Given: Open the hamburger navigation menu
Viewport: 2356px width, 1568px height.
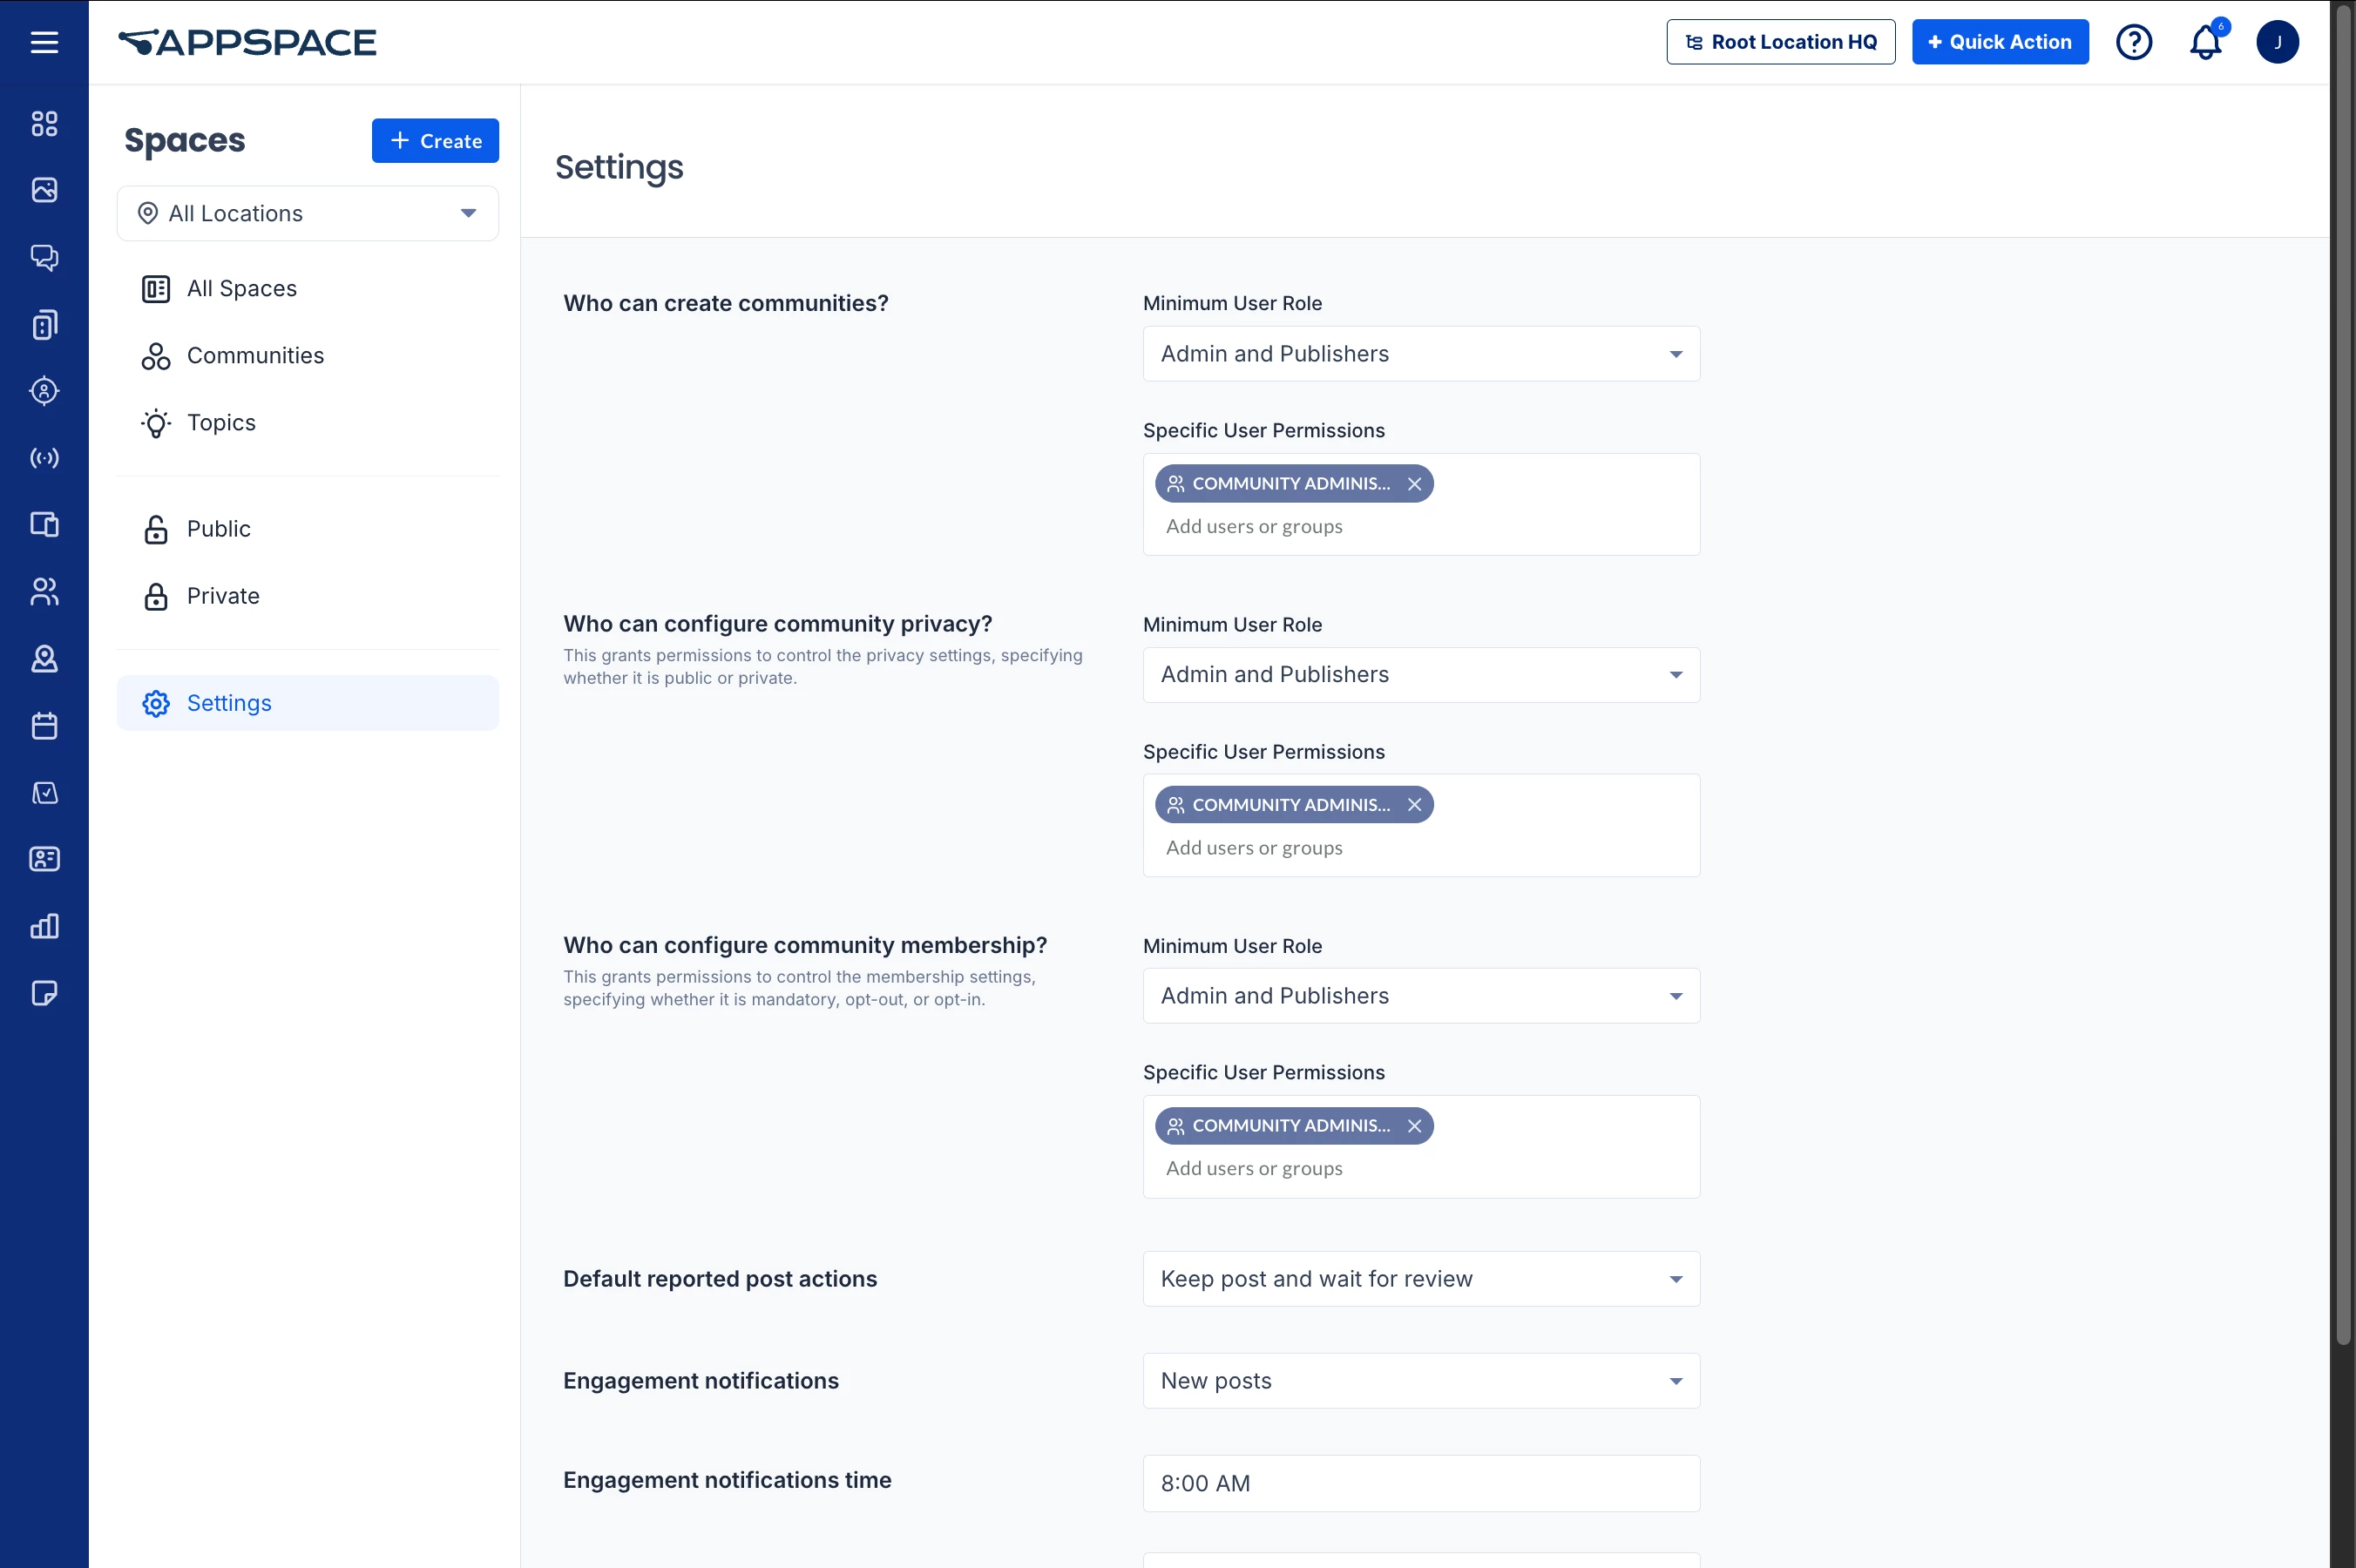Looking at the screenshot, I should (x=44, y=42).
